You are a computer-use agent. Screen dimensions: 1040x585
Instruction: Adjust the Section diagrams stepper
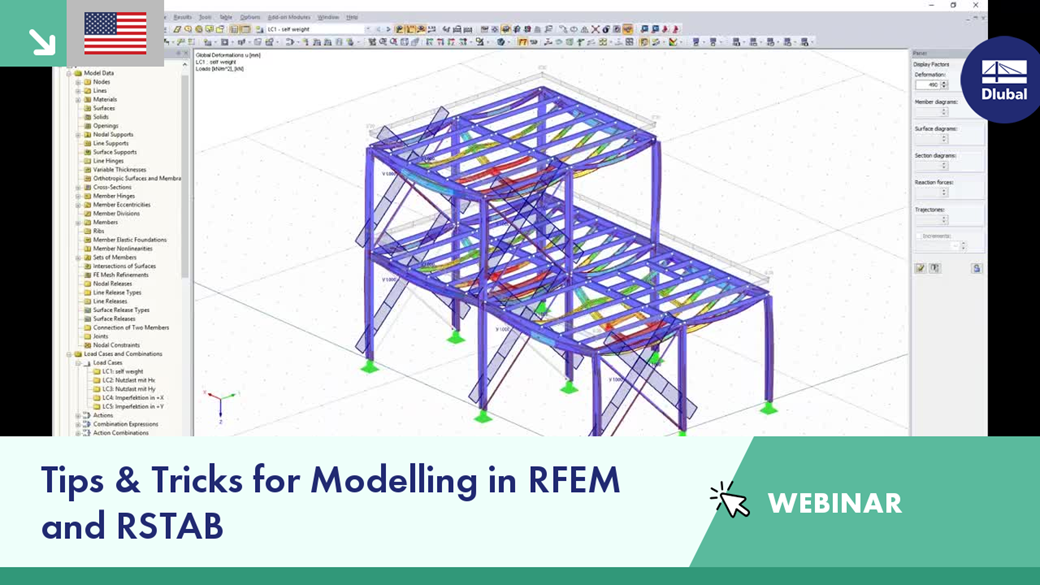point(944,165)
